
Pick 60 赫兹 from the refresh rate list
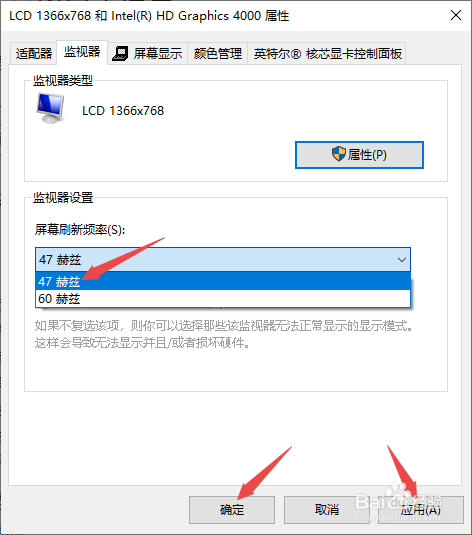pyautogui.click(x=223, y=299)
